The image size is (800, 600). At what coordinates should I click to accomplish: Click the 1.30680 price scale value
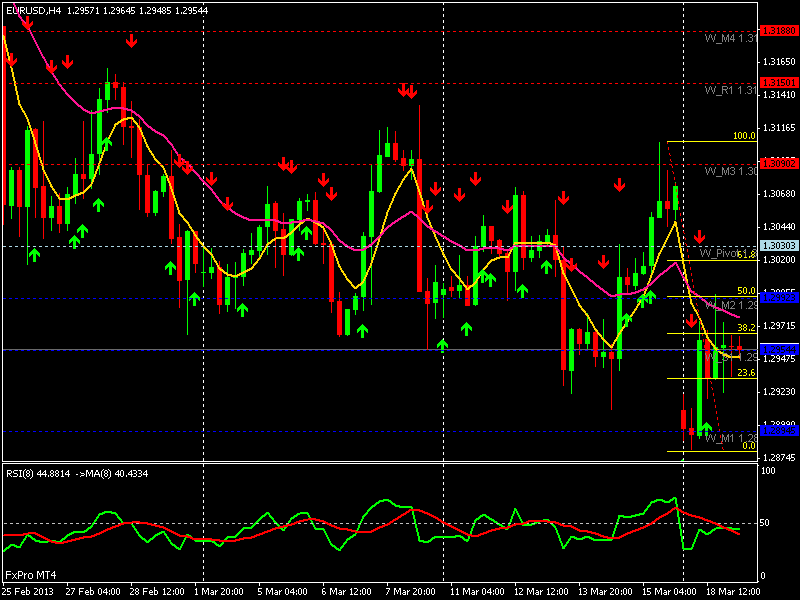pos(779,194)
